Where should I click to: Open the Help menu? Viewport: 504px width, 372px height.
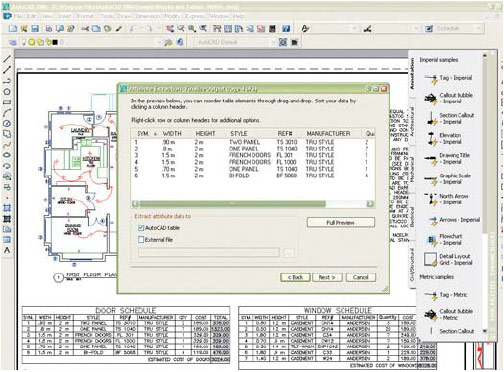tap(238, 16)
